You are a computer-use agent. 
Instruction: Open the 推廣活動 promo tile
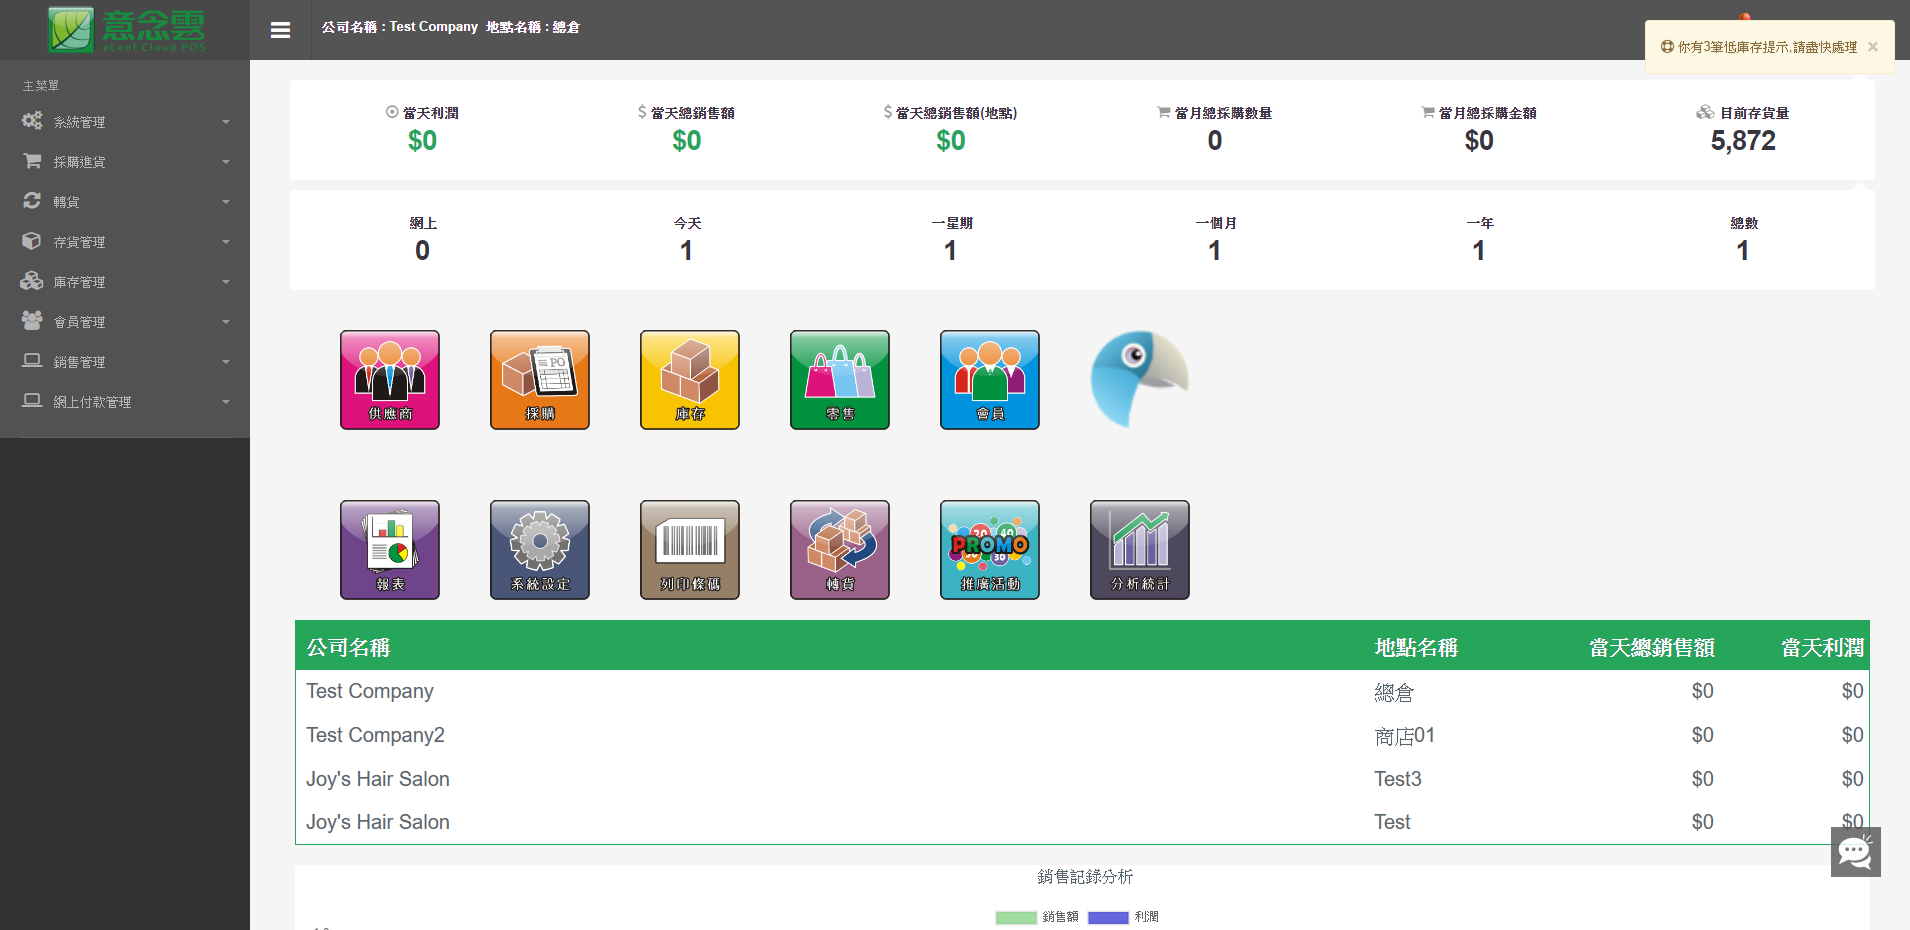990,550
